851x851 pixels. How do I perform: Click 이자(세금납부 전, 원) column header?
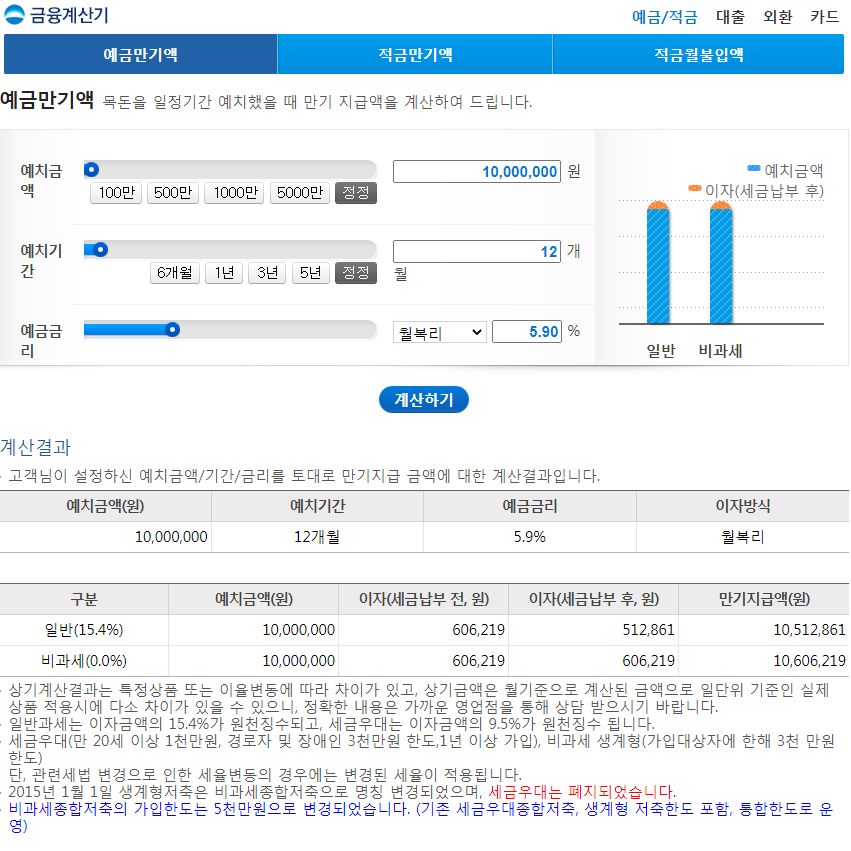(x=423, y=599)
